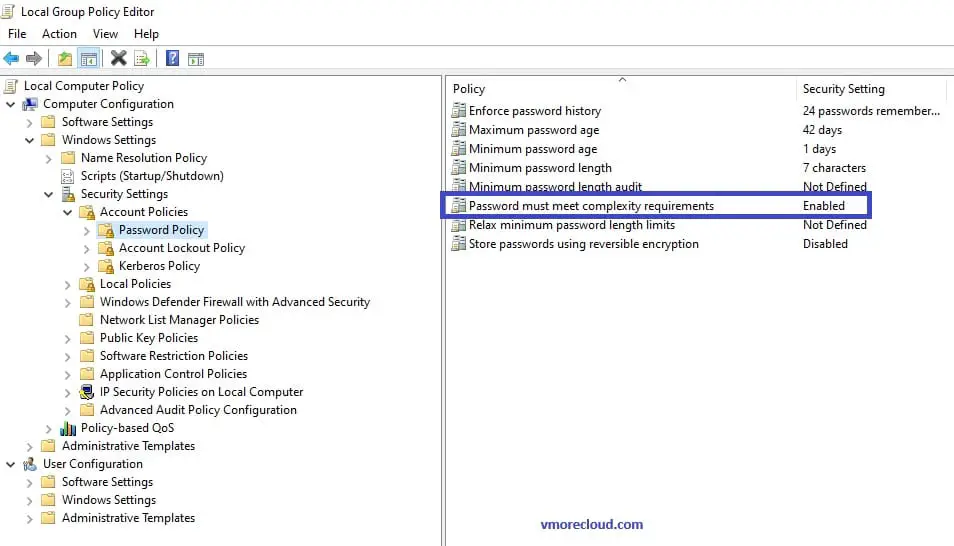954x546 pixels.
Task: Click the Policy-based QoS chart icon
Action: [68, 429]
